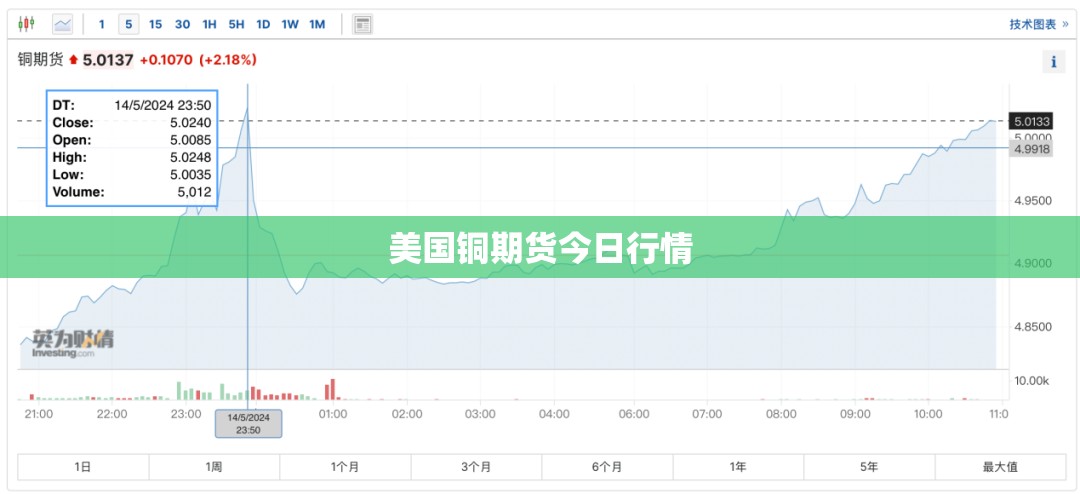The width and height of the screenshot is (1080, 494).
Task: Click the 4.9500 price axis label
Action: pos(1032,201)
